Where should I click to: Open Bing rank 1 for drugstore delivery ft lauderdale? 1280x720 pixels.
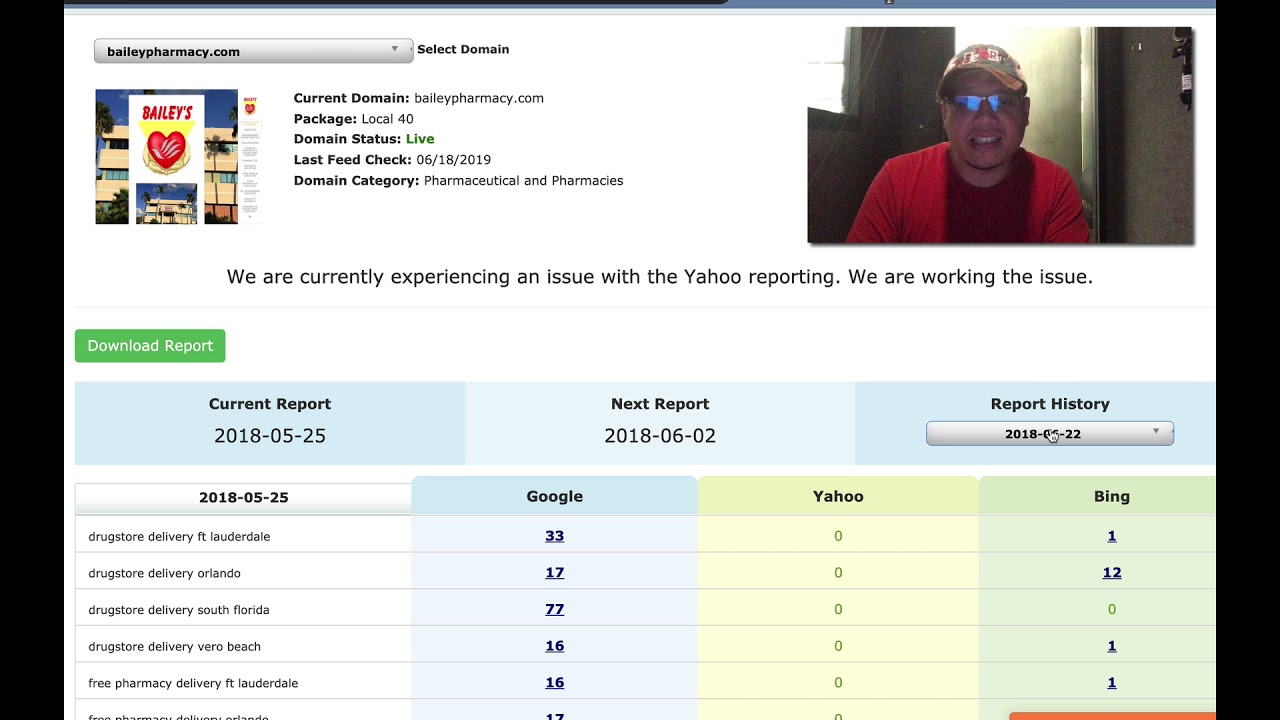1112,536
